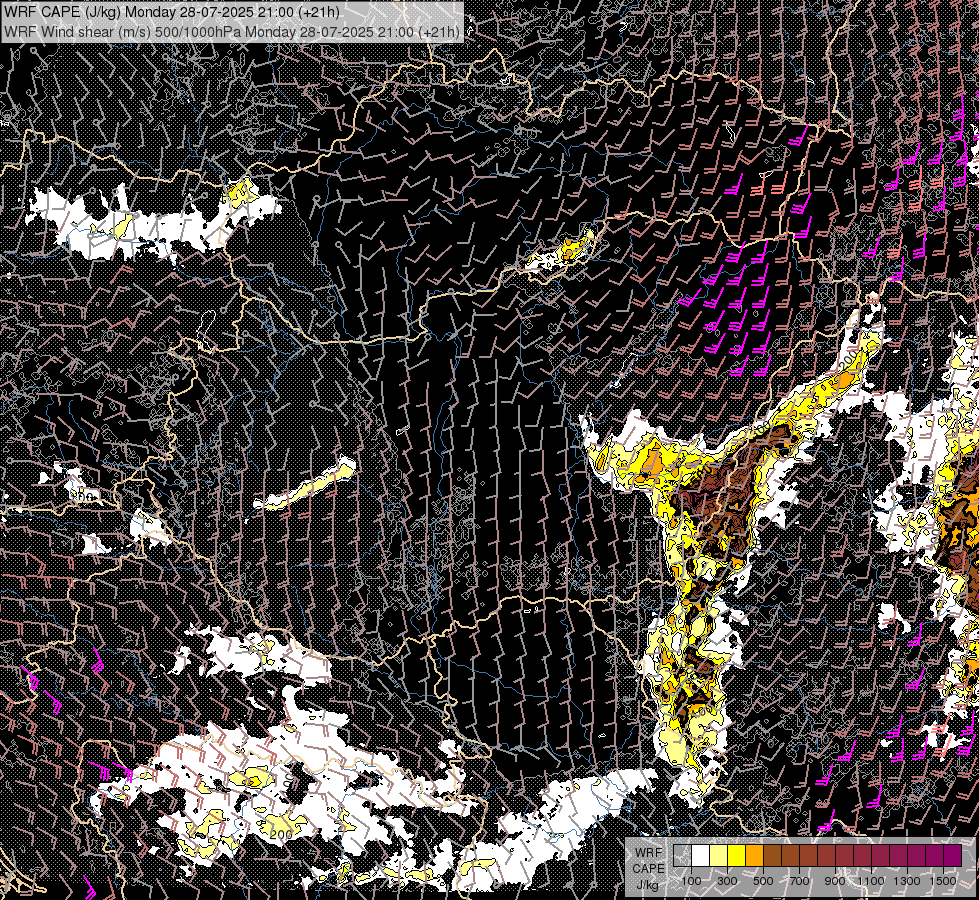Image resolution: width=979 pixels, height=900 pixels.
Task: Click the legend label 100
Action: click(x=691, y=881)
